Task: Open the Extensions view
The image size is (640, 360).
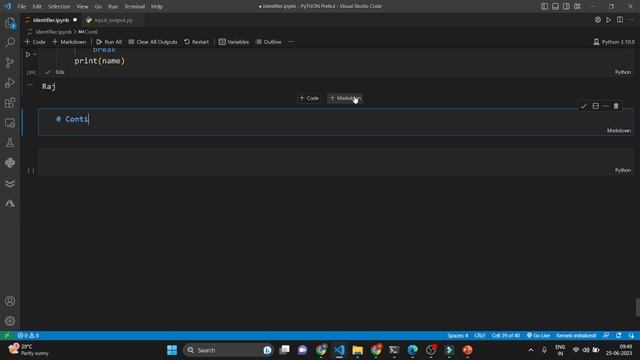Action: [10, 102]
